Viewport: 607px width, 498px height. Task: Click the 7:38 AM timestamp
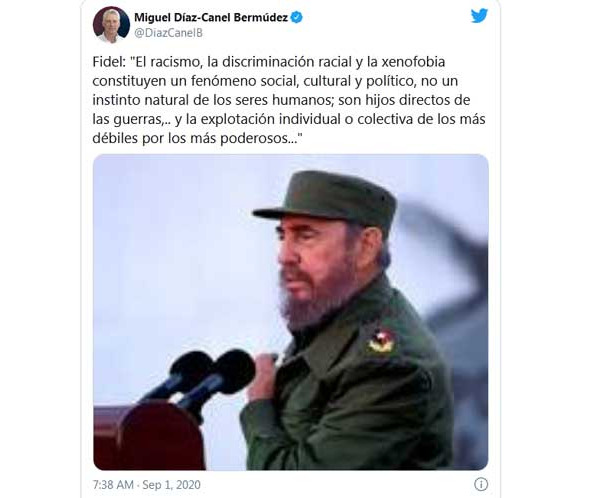[x=113, y=484]
